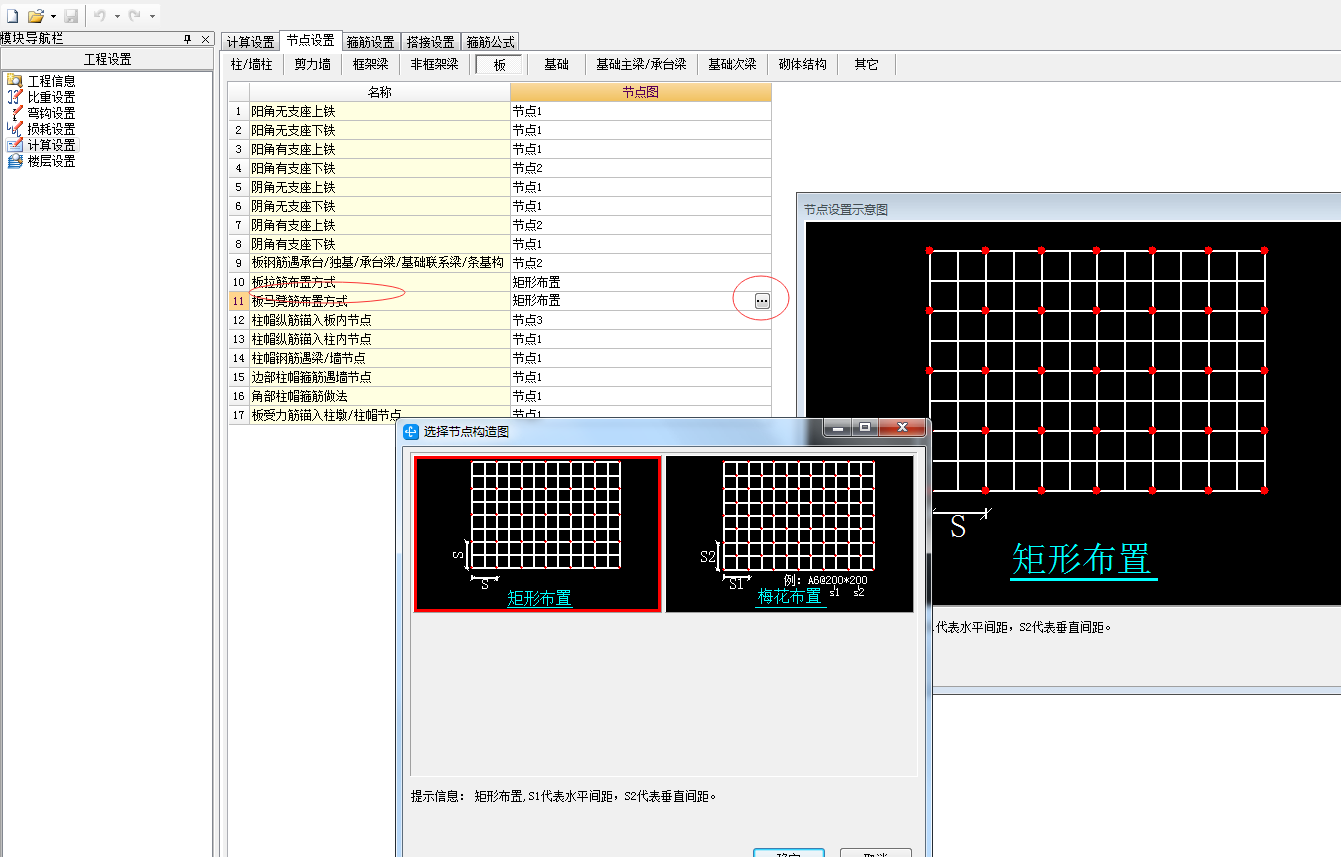Image resolution: width=1341 pixels, height=857 pixels.
Task: Select row 板拉筋布置方式
Action: 380,282
